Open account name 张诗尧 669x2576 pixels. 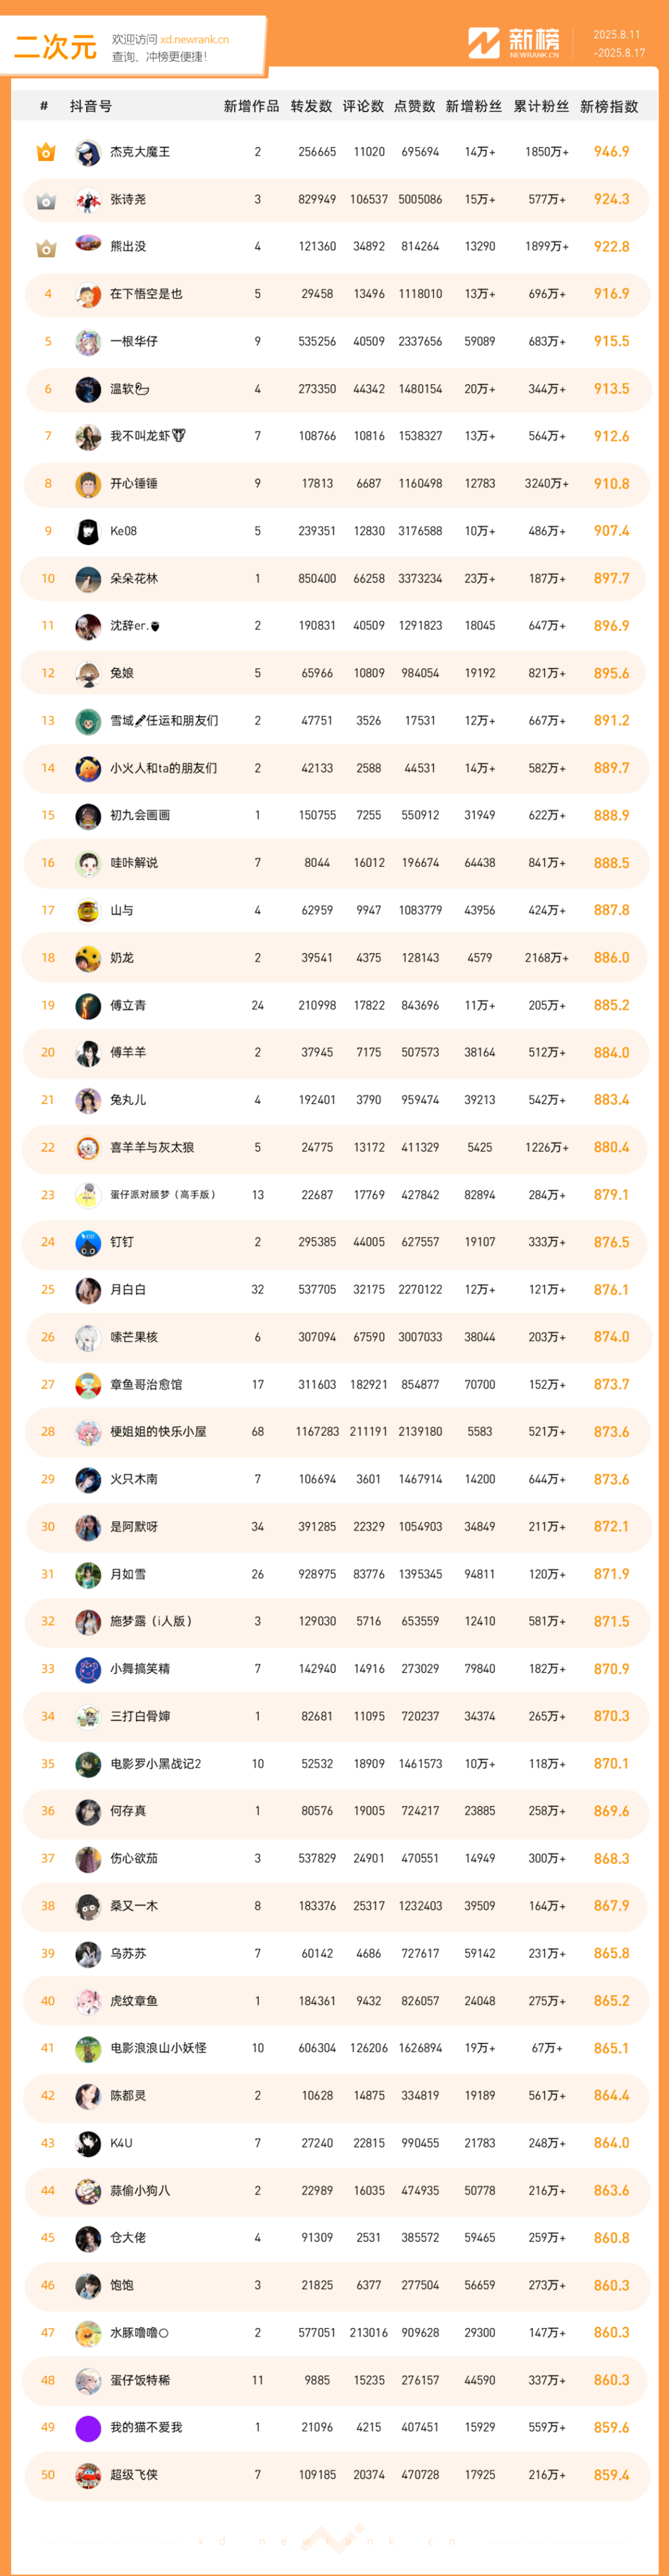point(128,200)
